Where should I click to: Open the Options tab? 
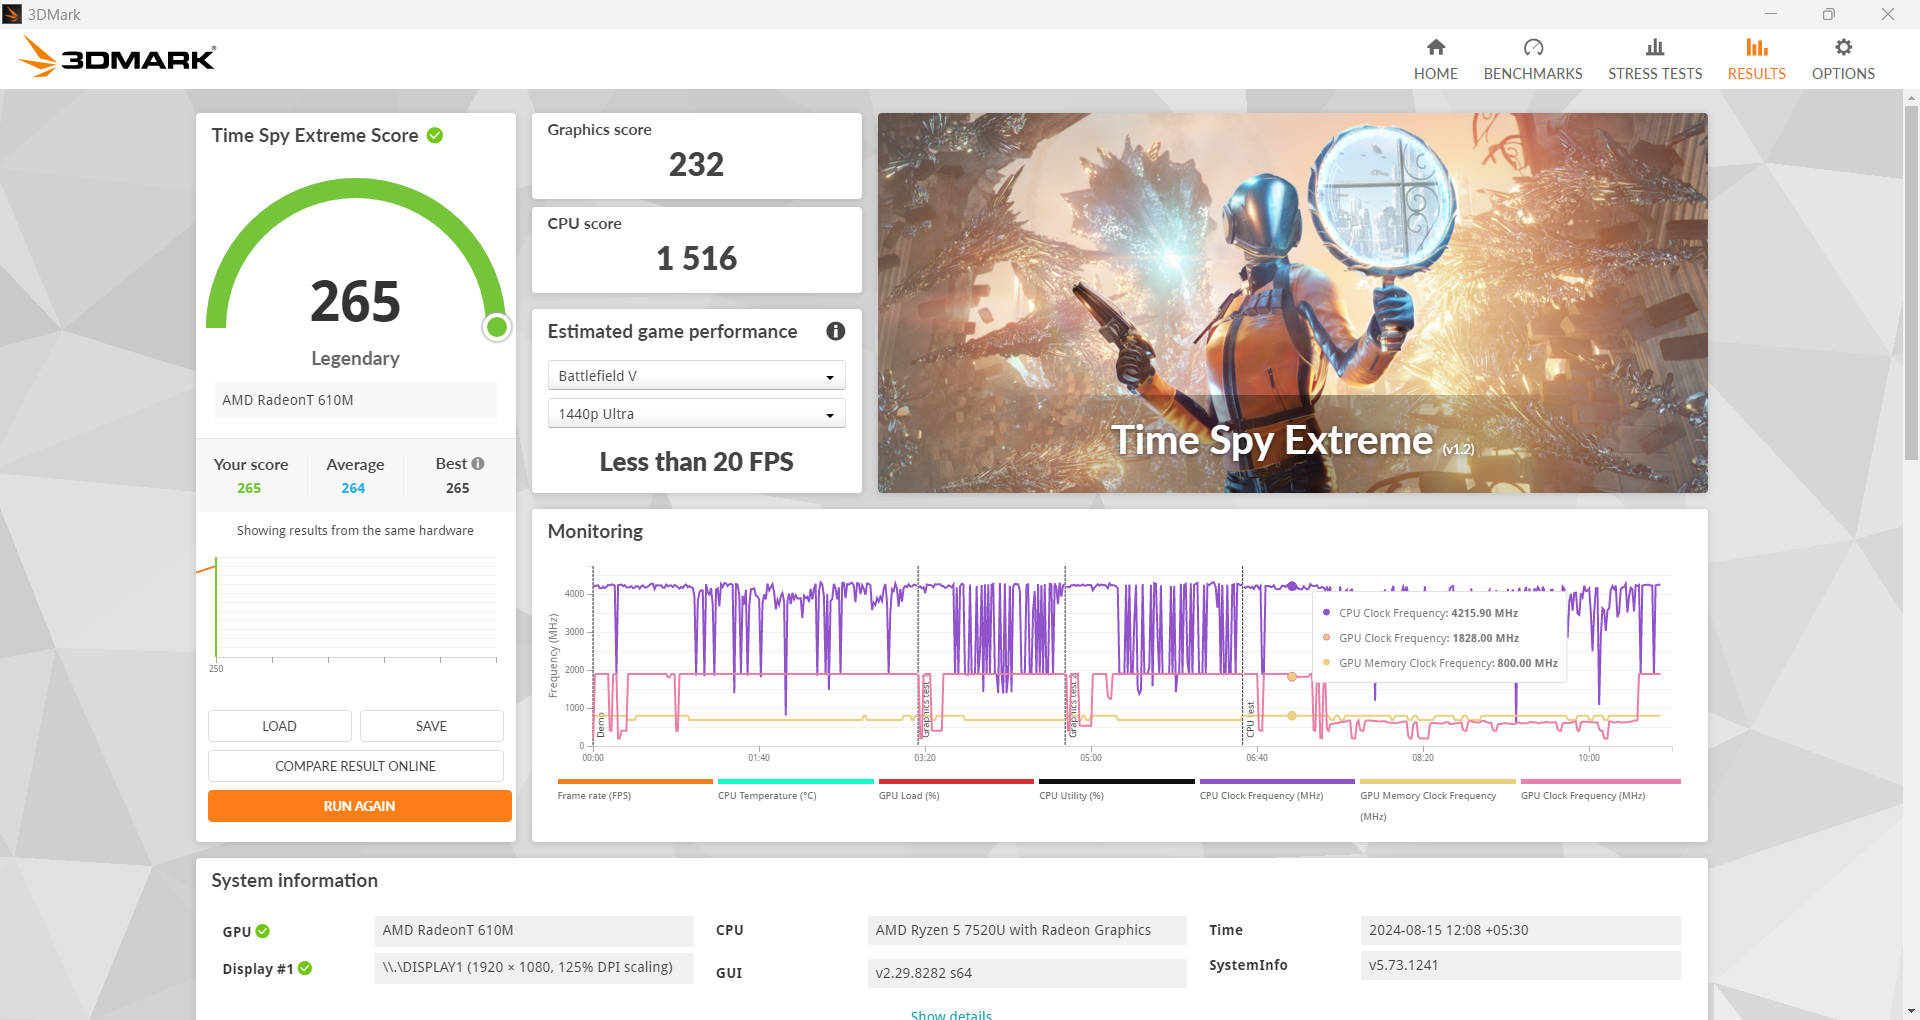click(1842, 59)
